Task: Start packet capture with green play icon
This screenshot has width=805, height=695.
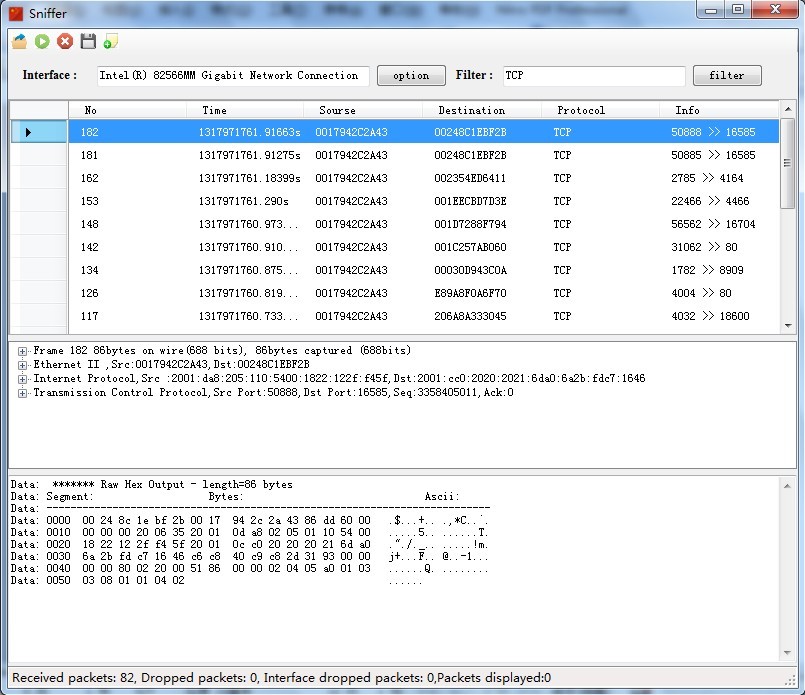Action: (x=42, y=41)
